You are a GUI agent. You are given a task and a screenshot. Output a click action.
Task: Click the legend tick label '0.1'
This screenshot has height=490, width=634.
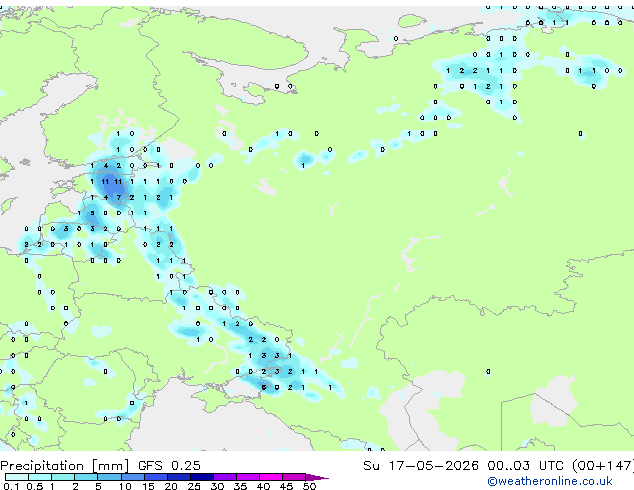click(11, 486)
